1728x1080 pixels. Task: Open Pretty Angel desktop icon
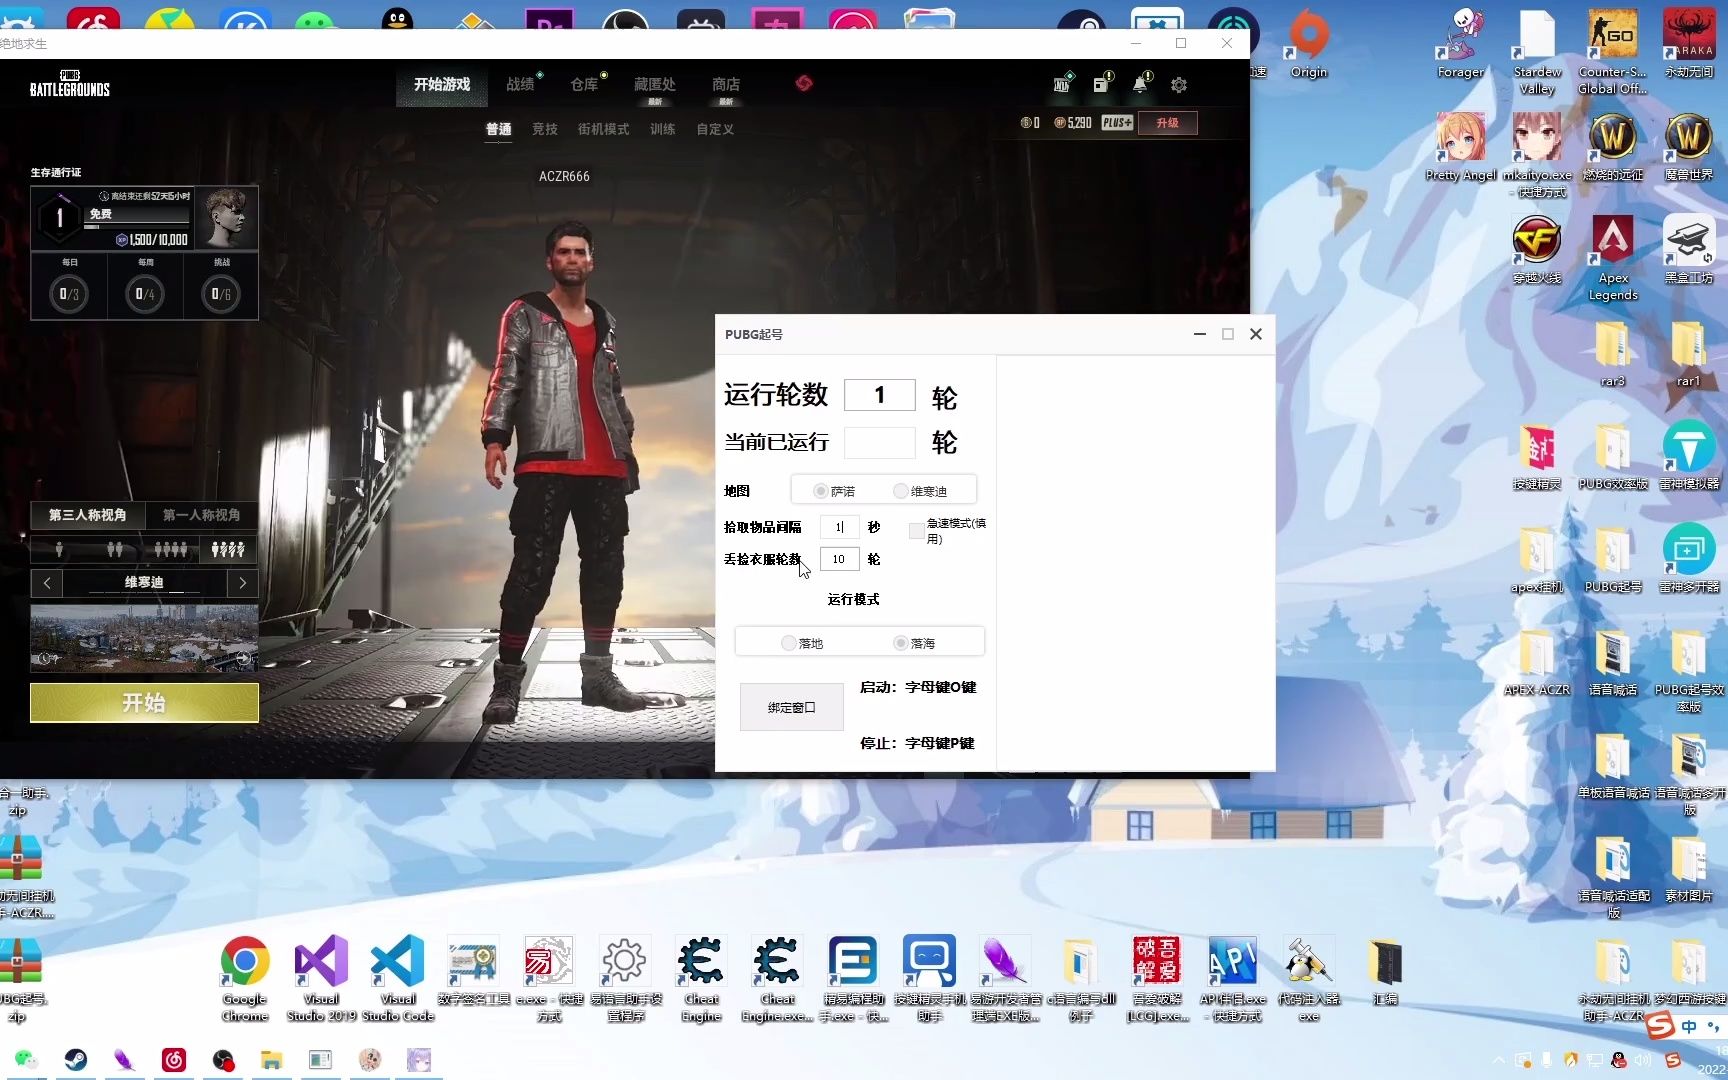pos(1461,147)
